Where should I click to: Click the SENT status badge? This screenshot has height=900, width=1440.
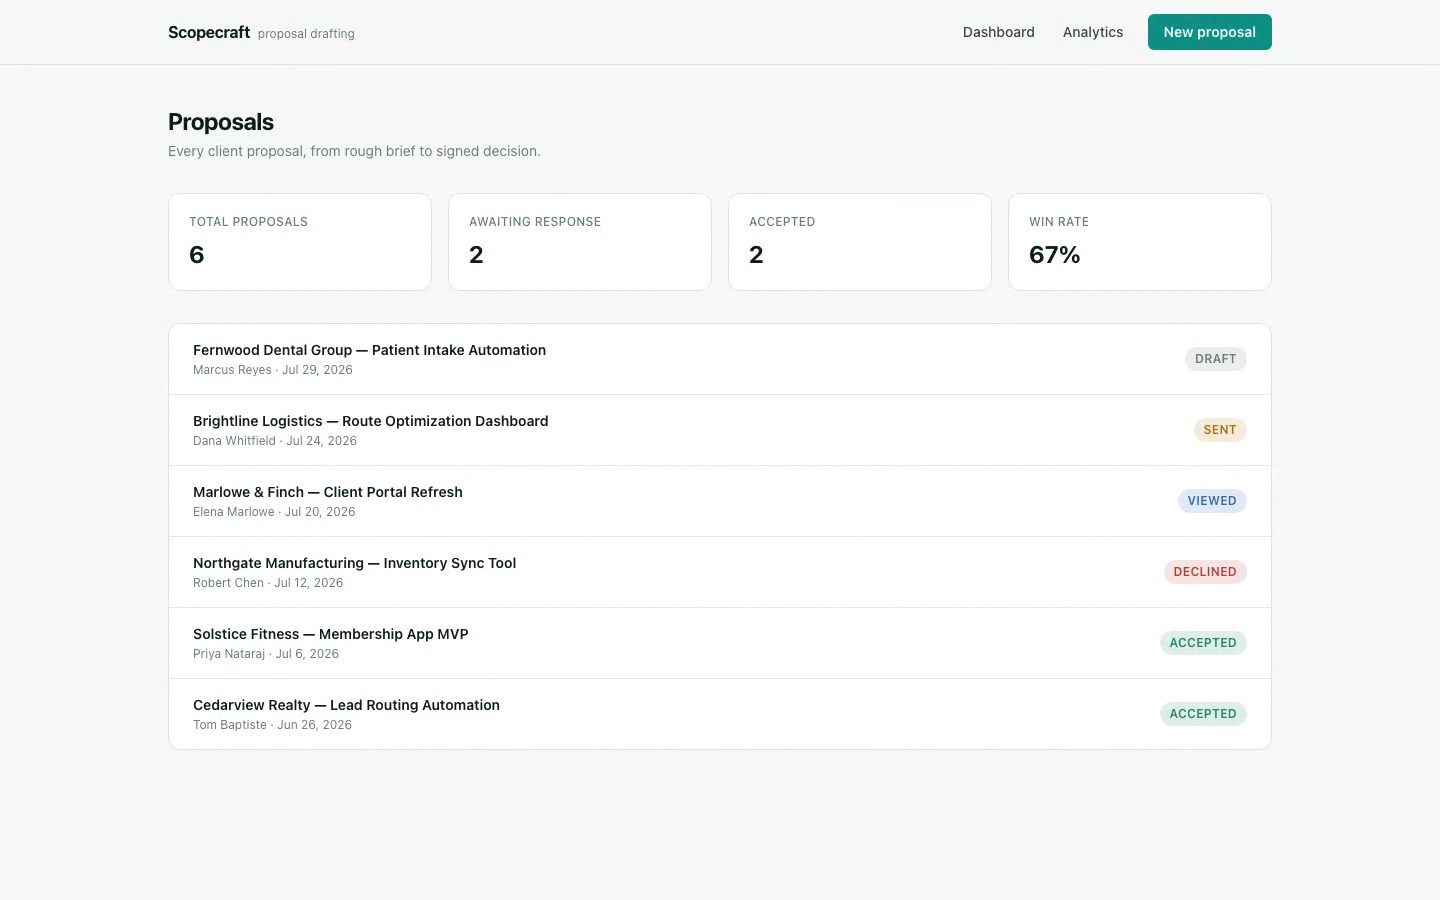(x=1219, y=430)
